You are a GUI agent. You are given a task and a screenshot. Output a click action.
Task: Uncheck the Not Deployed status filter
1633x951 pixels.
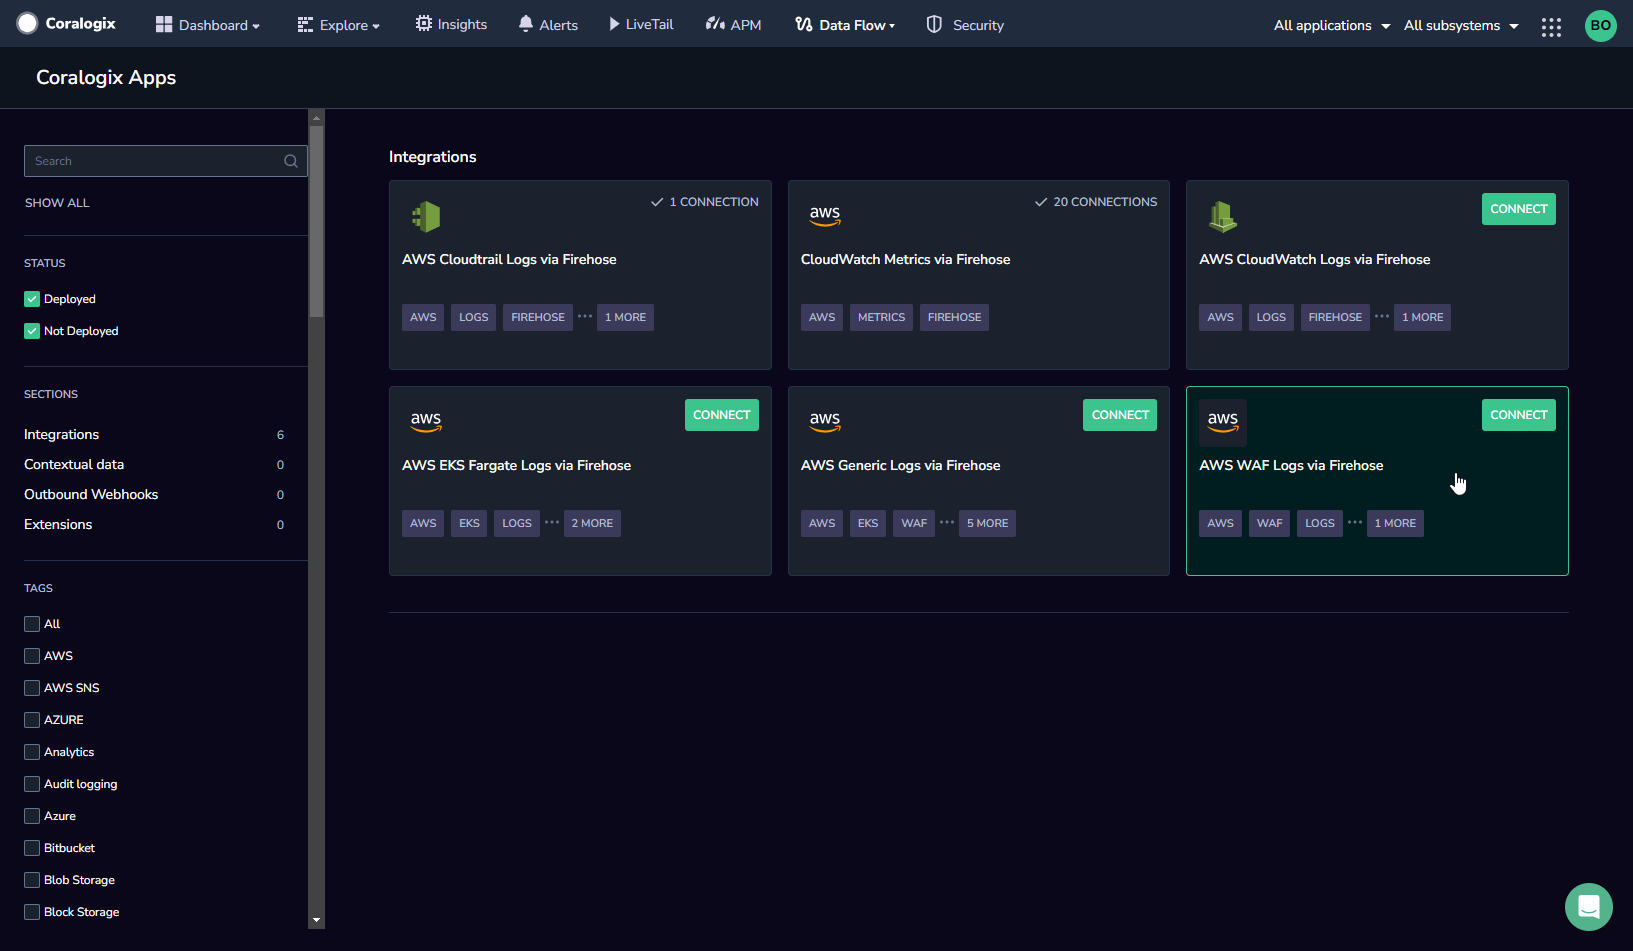(32, 331)
